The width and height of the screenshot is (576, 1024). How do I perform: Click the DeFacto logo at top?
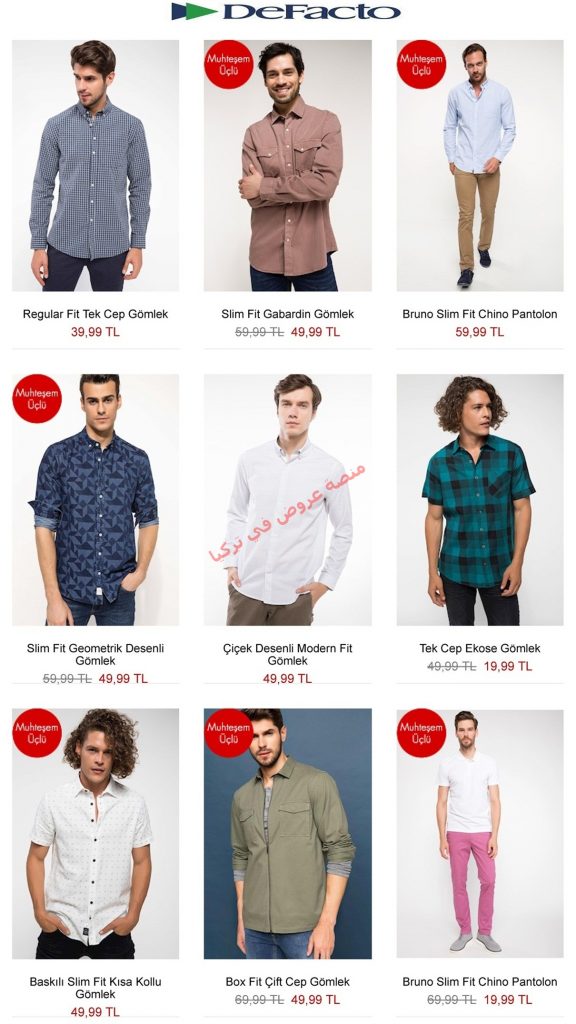pos(286,11)
